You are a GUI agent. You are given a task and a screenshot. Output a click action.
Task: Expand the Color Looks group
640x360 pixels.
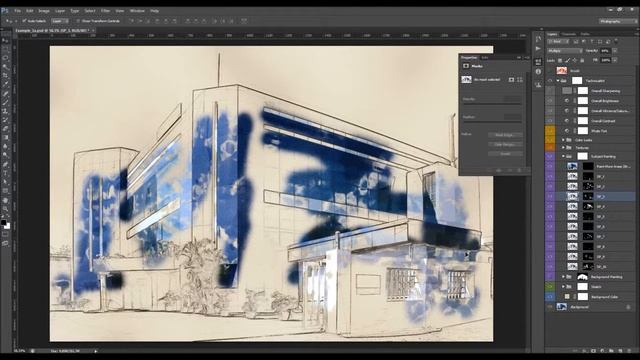(564, 140)
